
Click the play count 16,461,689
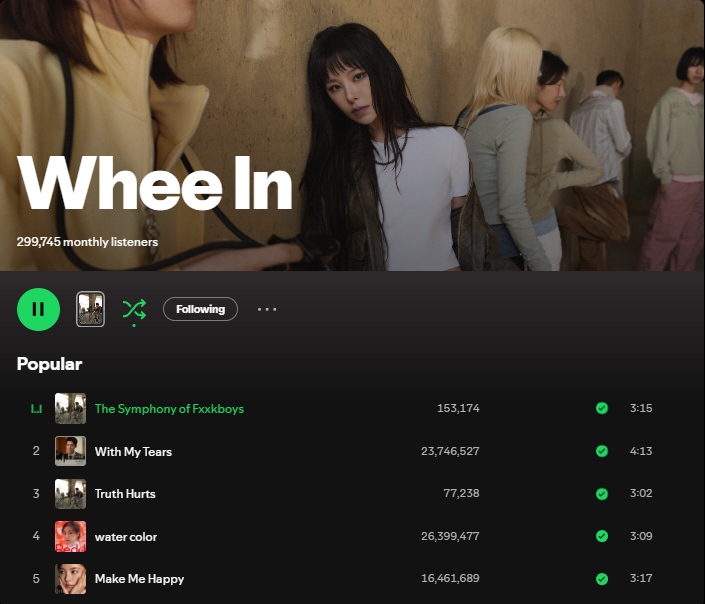coord(450,578)
